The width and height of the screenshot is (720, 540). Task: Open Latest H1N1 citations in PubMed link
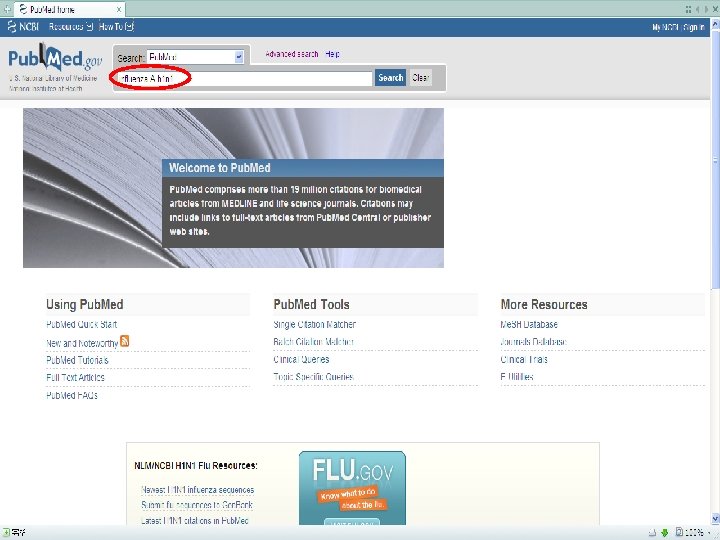pos(195,521)
